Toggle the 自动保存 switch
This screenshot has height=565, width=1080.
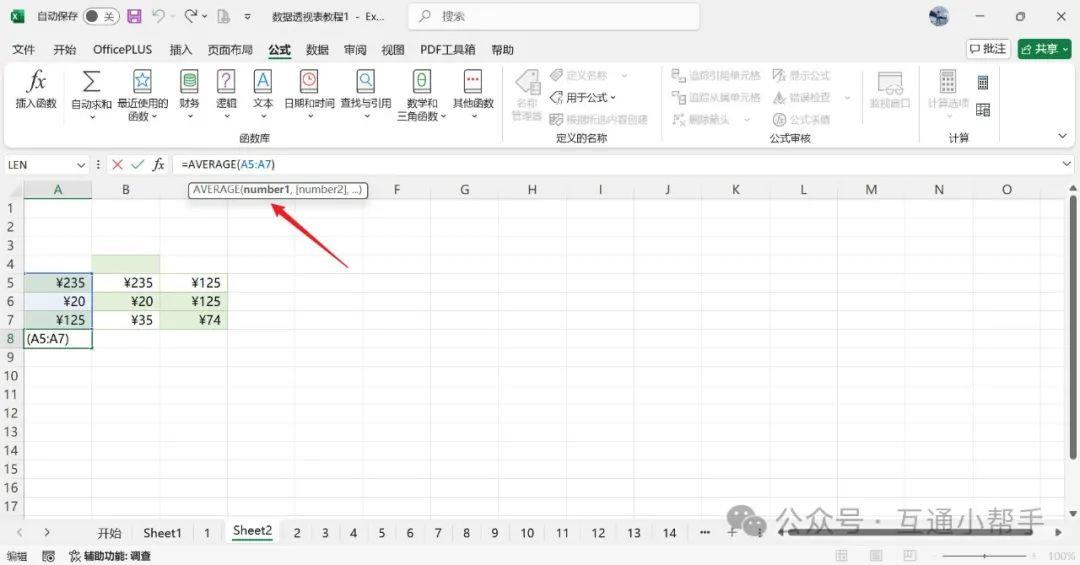[x=100, y=16]
